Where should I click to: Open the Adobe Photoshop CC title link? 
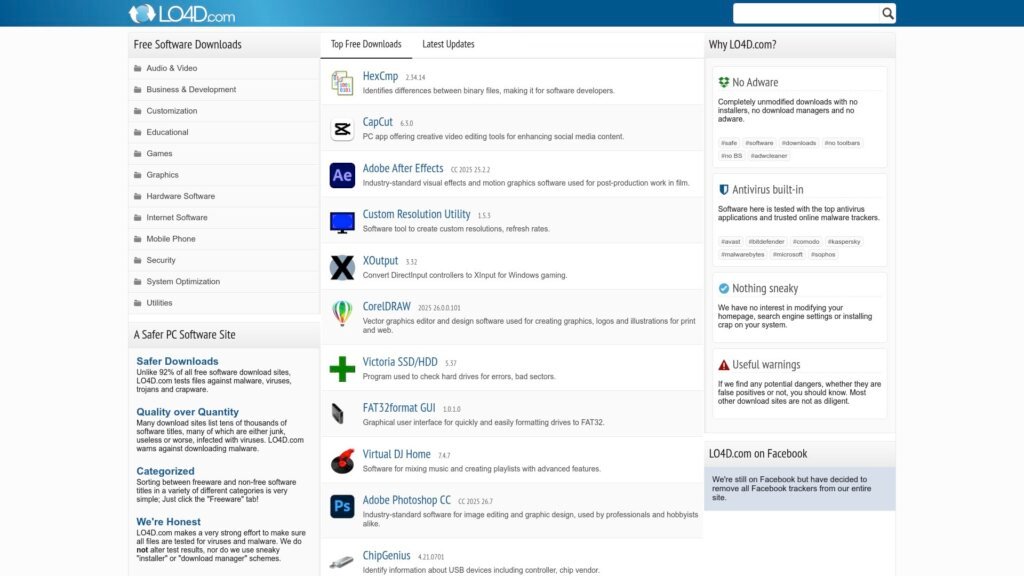click(407, 500)
